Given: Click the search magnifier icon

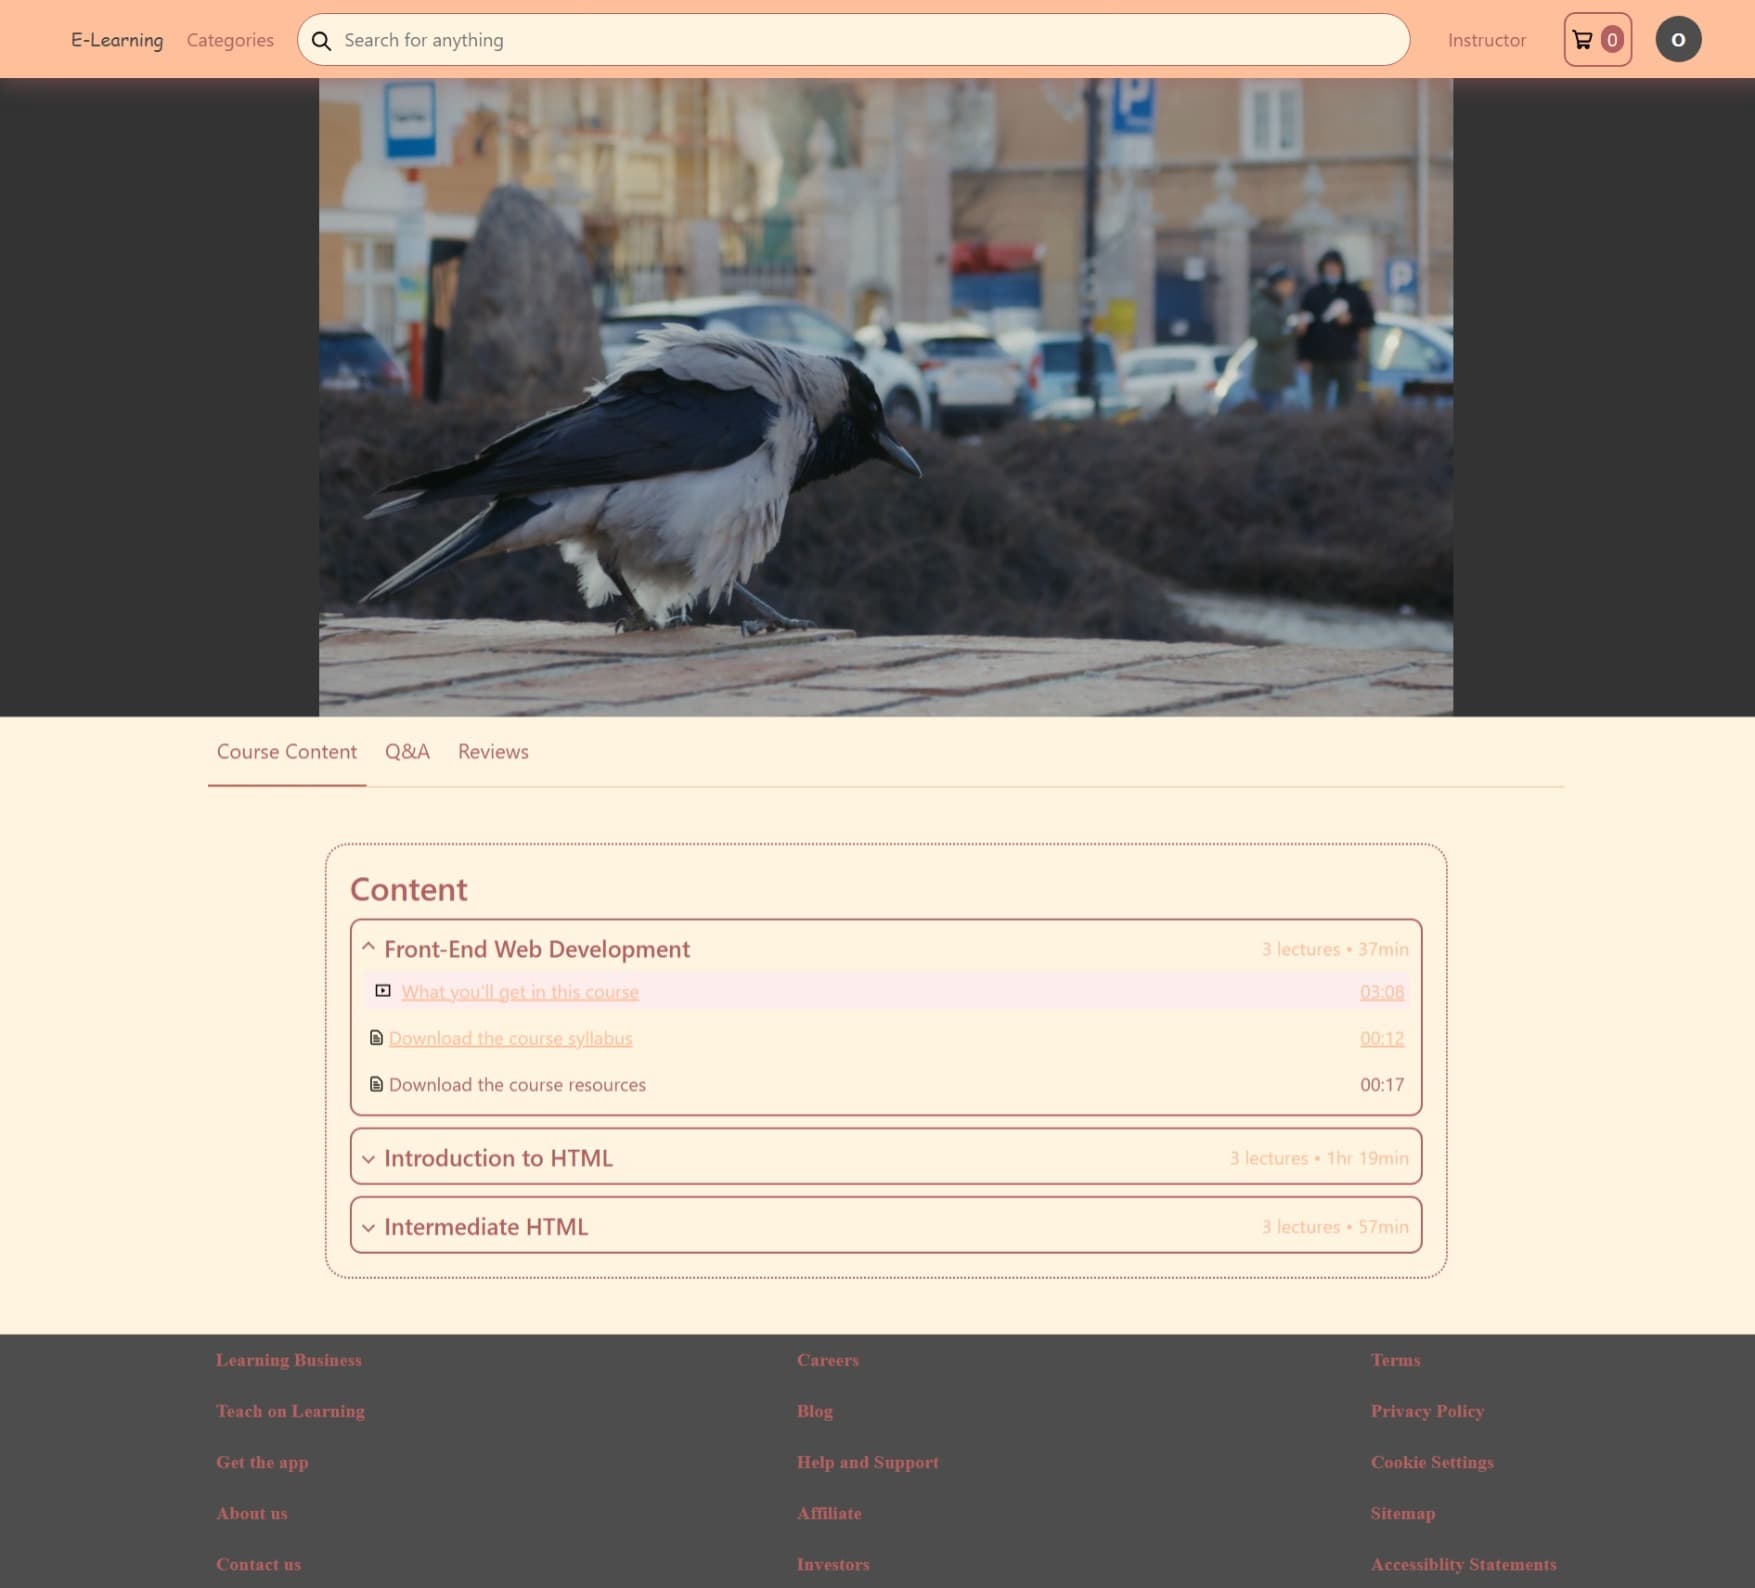Looking at the screenshot, I should click(x=321, y=41).
